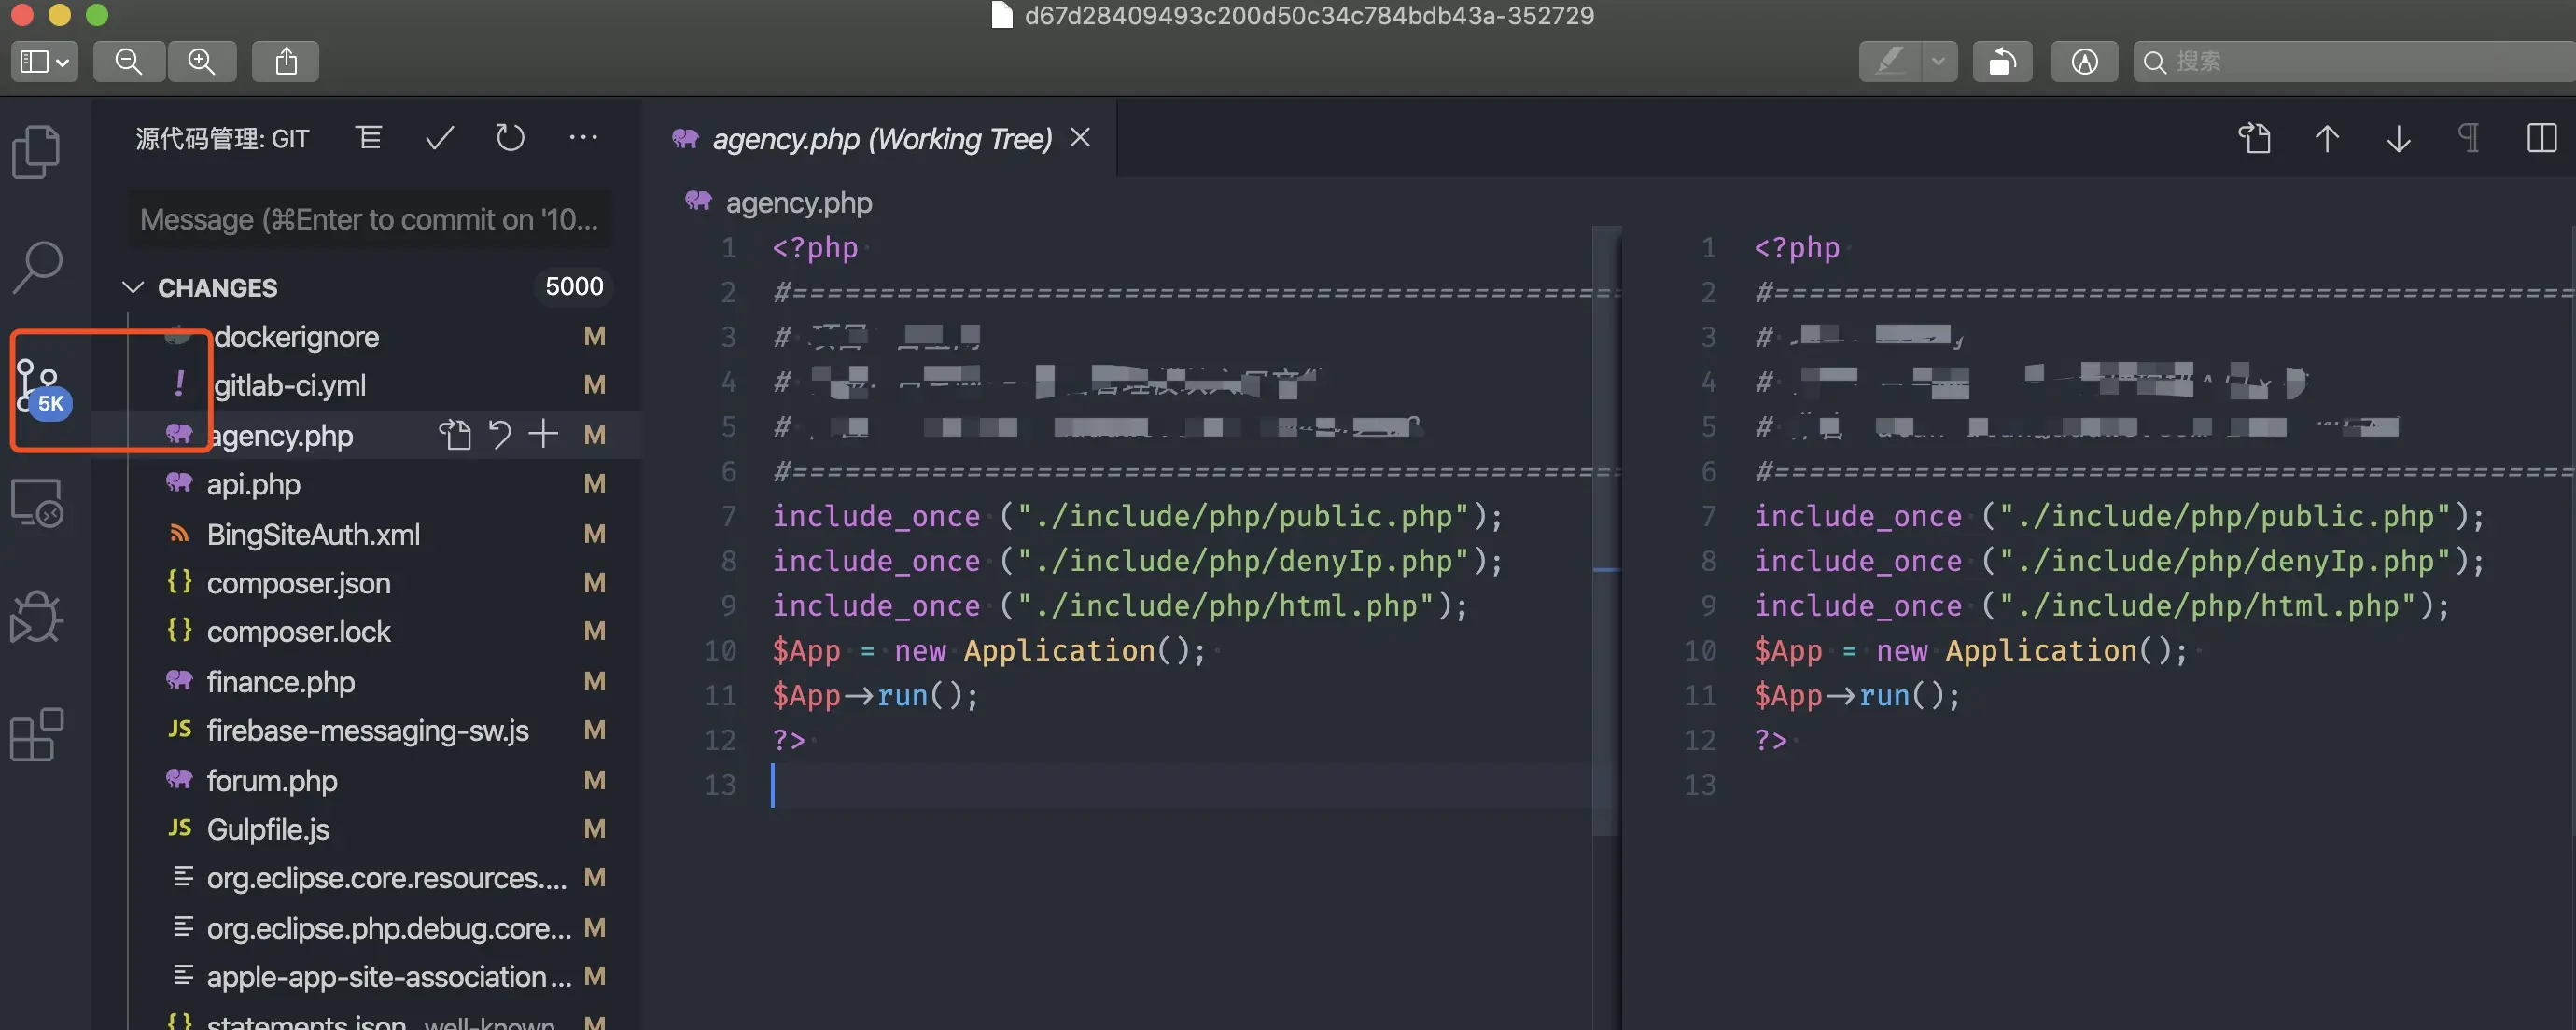Open the Explorer view in activity bar
The width and height of the screenshot is (2576, 1030).
[x=37, y=152]
